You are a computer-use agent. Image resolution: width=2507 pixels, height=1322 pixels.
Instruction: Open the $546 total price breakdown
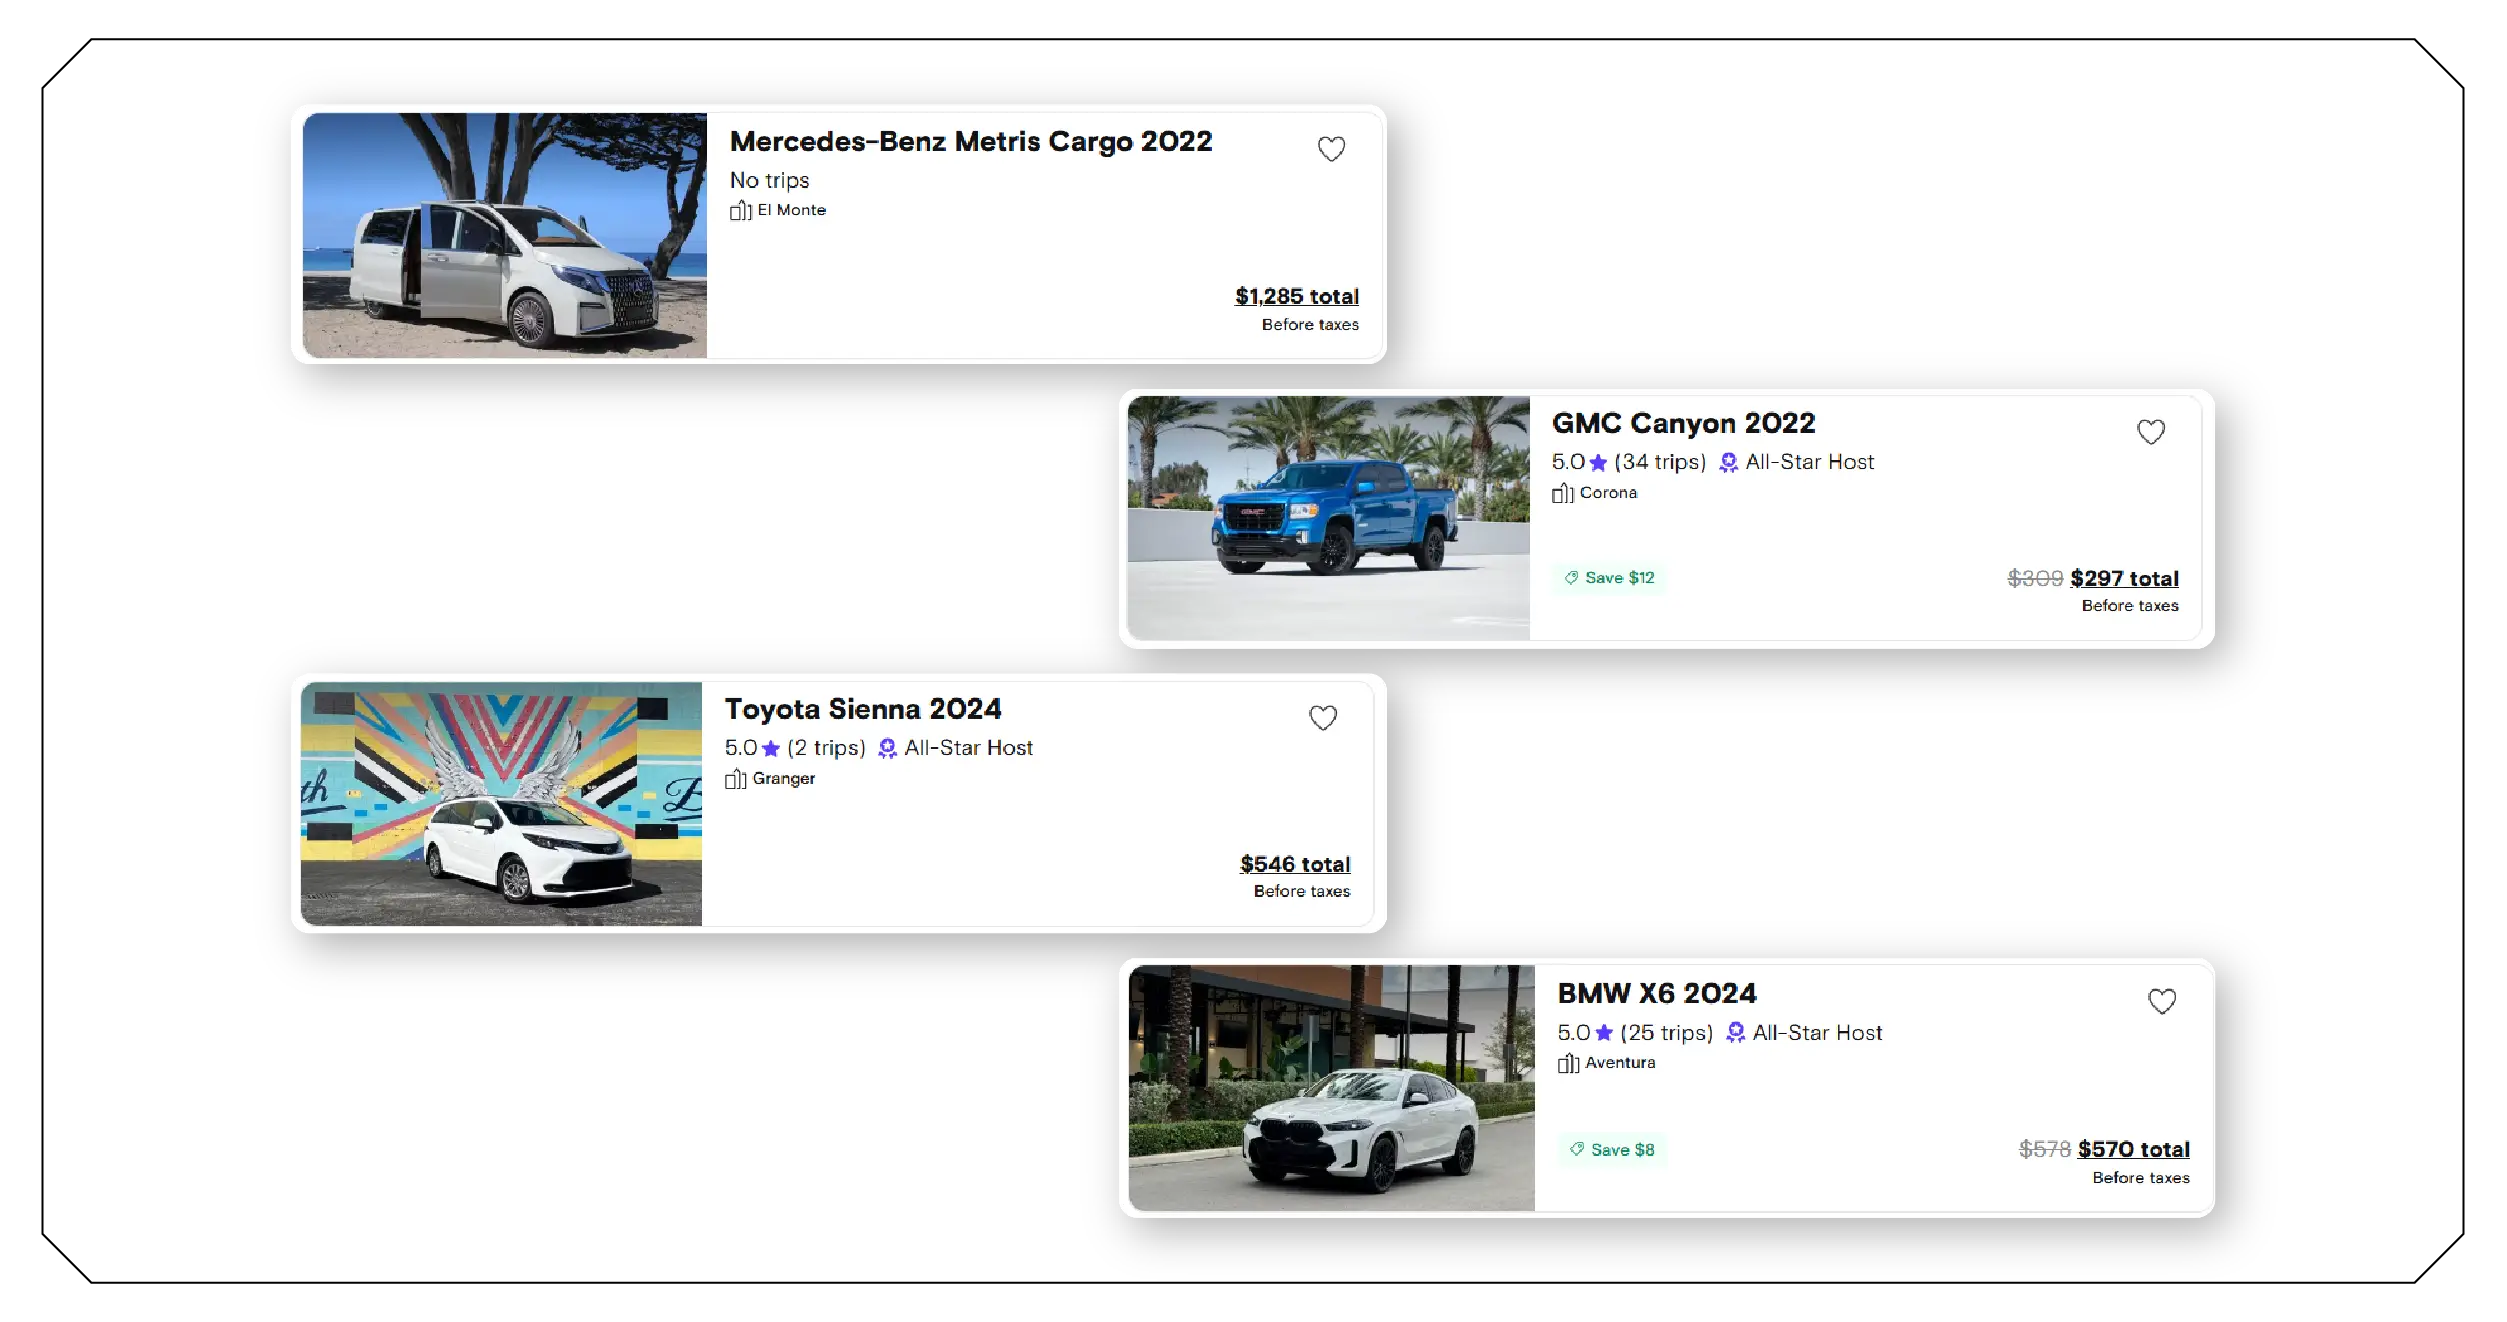[1295, 864]
